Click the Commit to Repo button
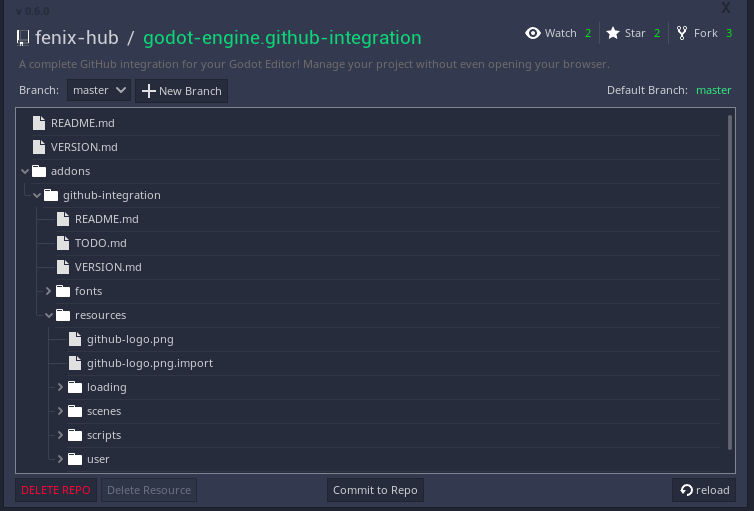The height and width of the screenshot is (511, 754). [x=375, y=490]
